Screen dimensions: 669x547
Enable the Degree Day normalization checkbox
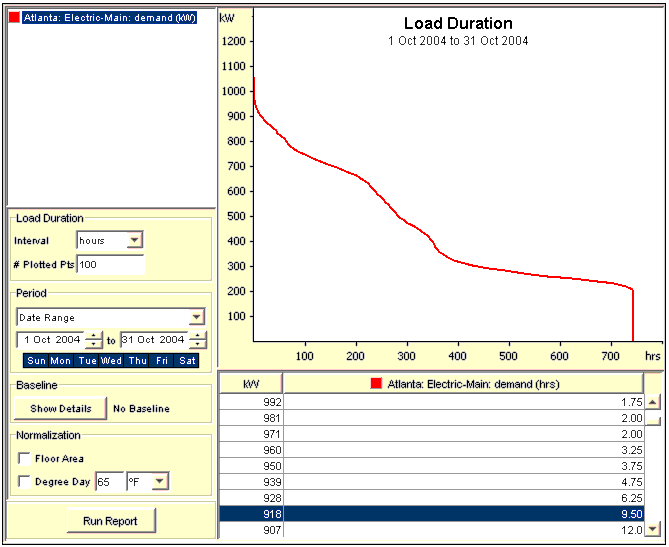point(24,482)
